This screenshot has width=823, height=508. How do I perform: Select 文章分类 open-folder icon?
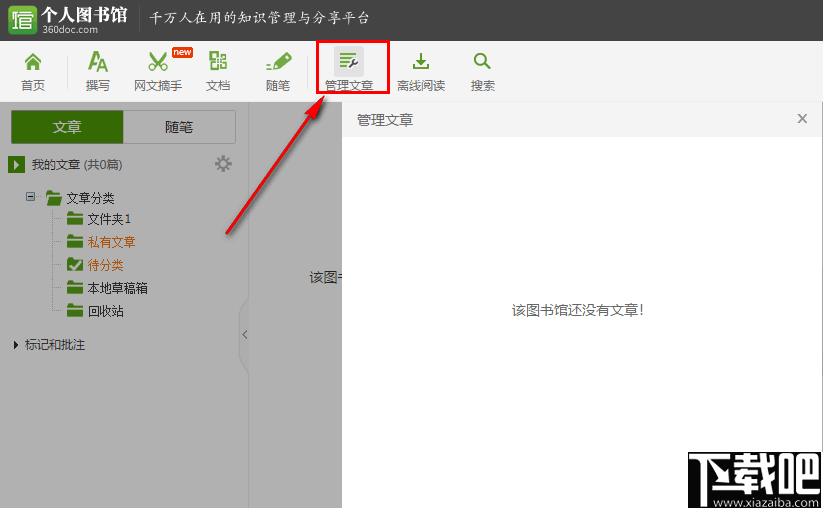54,198
